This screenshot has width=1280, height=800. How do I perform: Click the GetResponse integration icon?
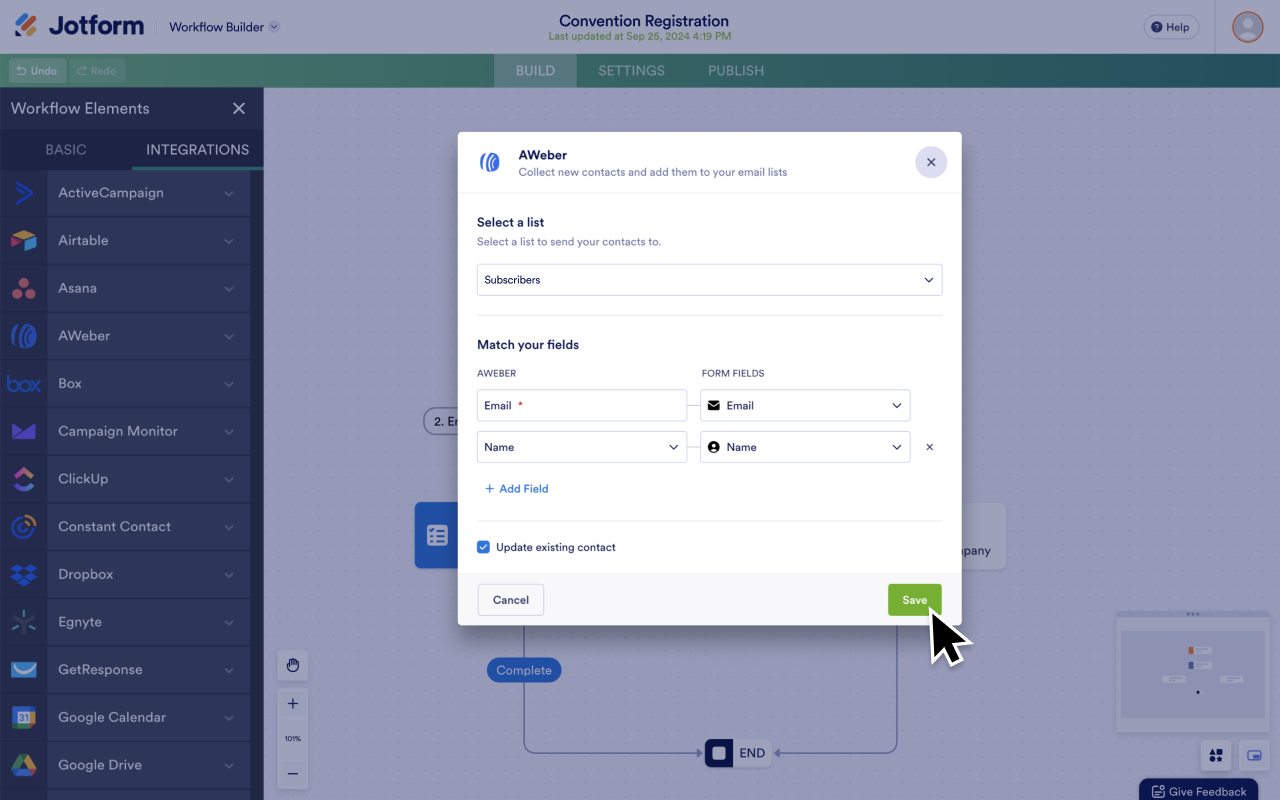24,670
